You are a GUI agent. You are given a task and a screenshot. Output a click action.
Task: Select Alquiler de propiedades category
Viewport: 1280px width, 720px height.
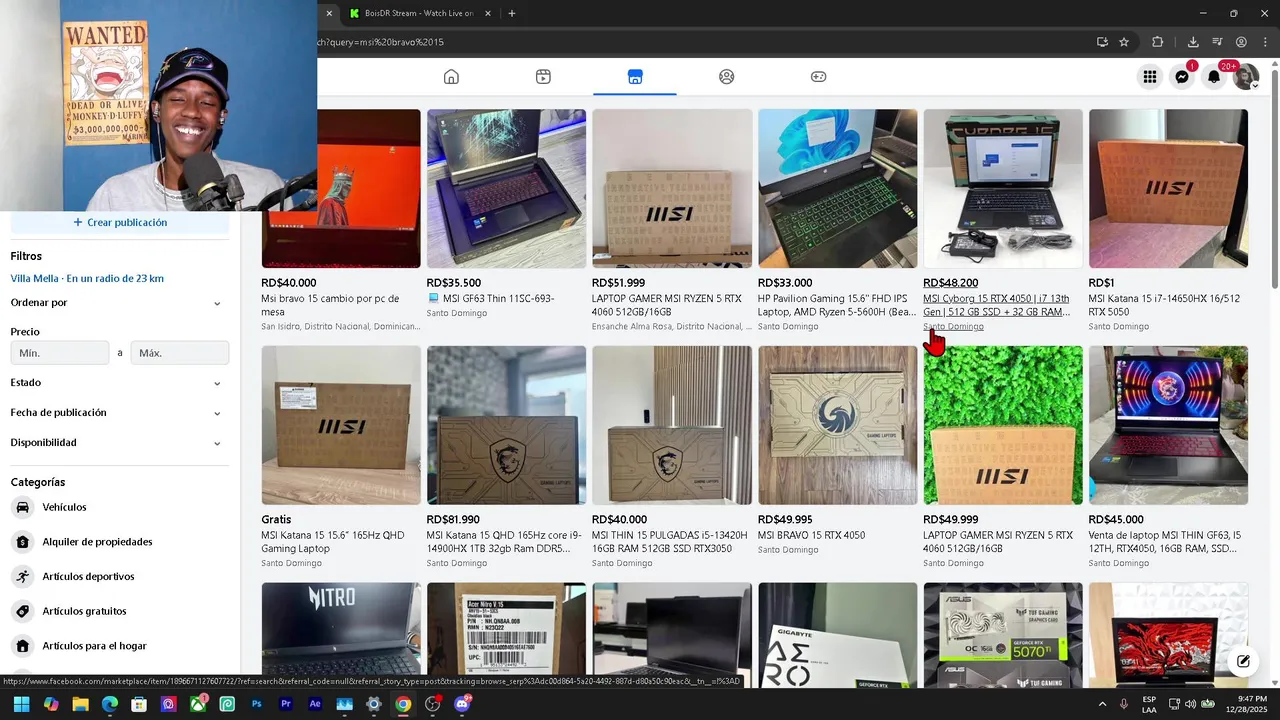(x=120, y=542)
